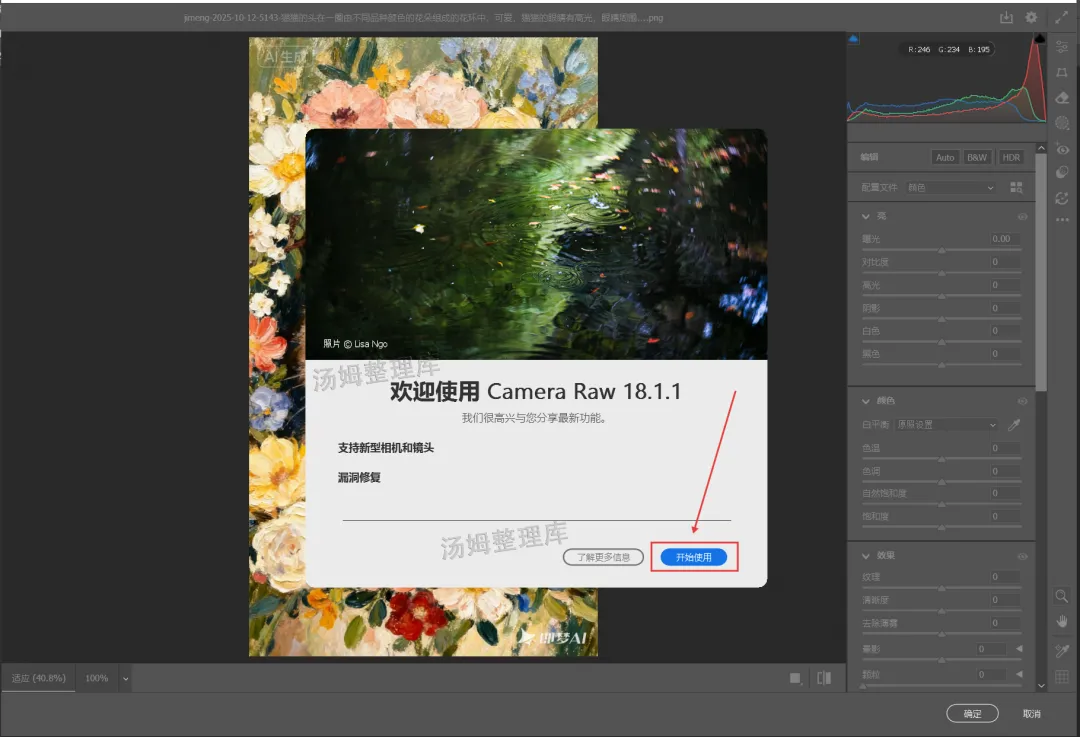Click the 了解更多信息 button
Viewport: 1080px width, 737px height.
click(603, 557)
